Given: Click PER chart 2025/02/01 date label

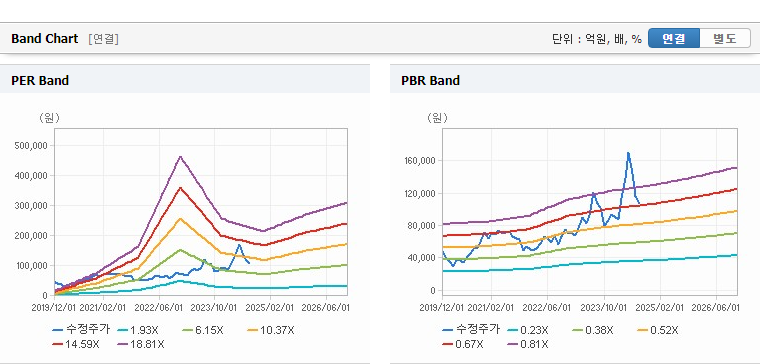Looking at the screenshot, I should (270, 308).
